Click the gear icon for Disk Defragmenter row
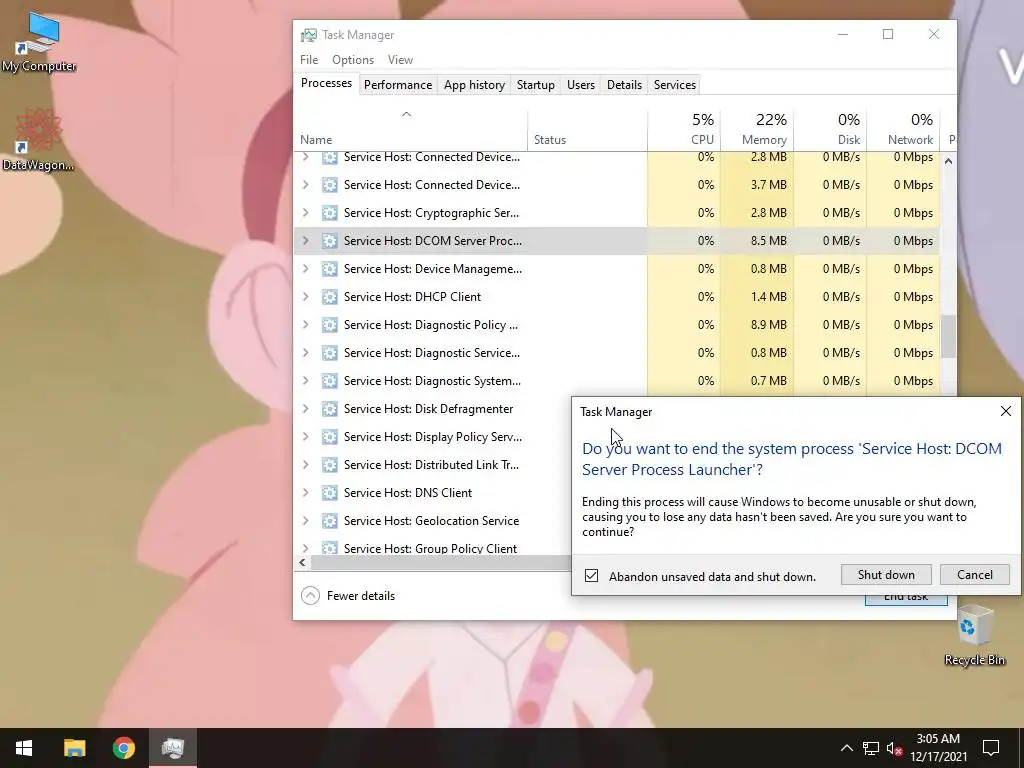Viewport: 1024px width, 768px height. (330, 409)
